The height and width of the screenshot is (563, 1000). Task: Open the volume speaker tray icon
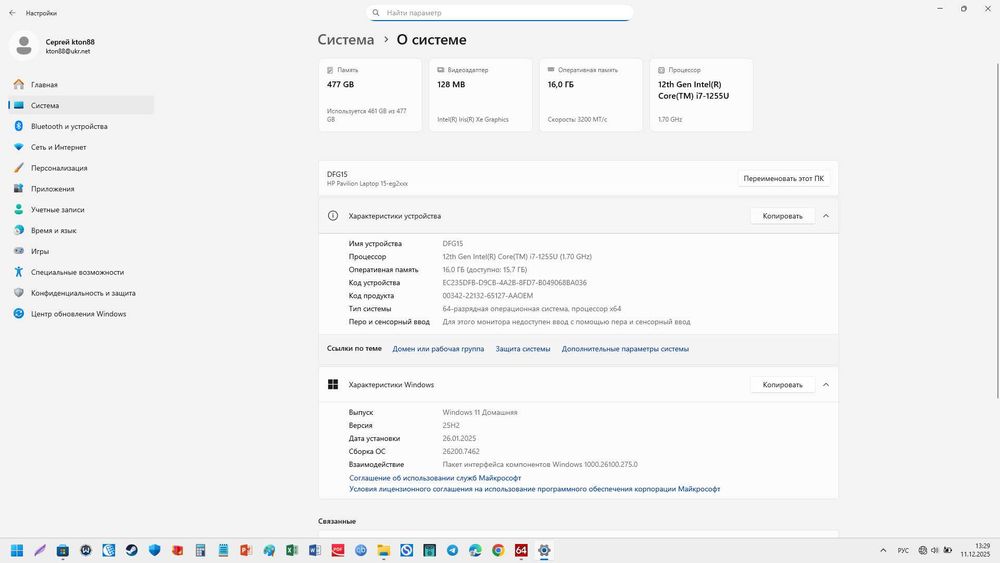pos(935,550)
